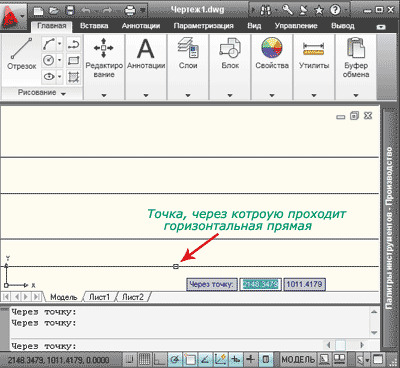This screenshot has height=368, width=400.
Task: Open quick access toolbar customize dropdown
Action: (143, 11)
